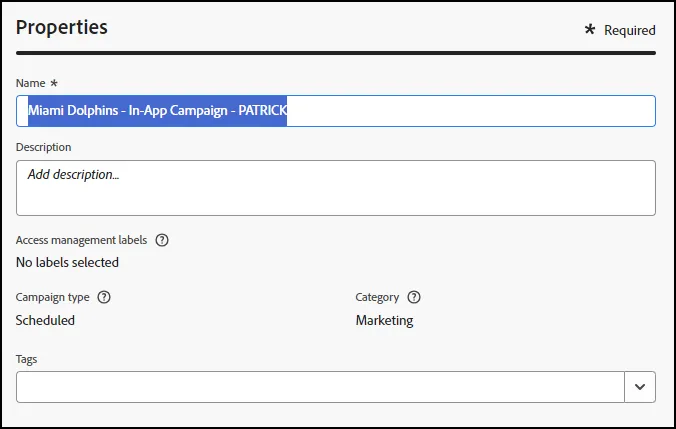The height and width of the screenshot is (429, 676).
Task: Focus the Add description text area
Action: (336, 188)
